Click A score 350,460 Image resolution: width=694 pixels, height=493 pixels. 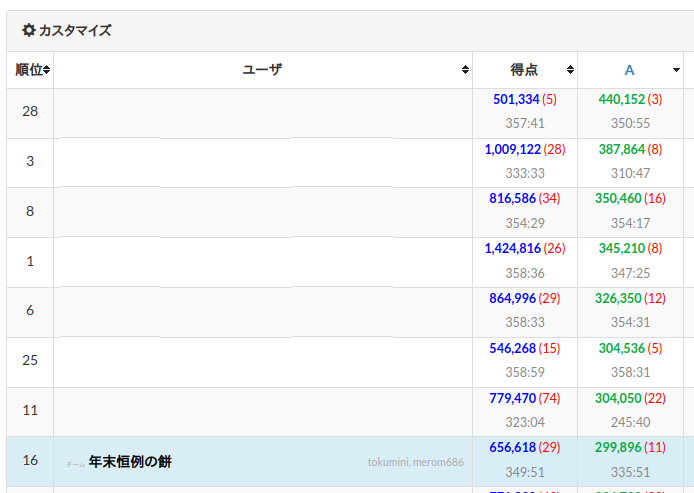click(x=618, y=198)
